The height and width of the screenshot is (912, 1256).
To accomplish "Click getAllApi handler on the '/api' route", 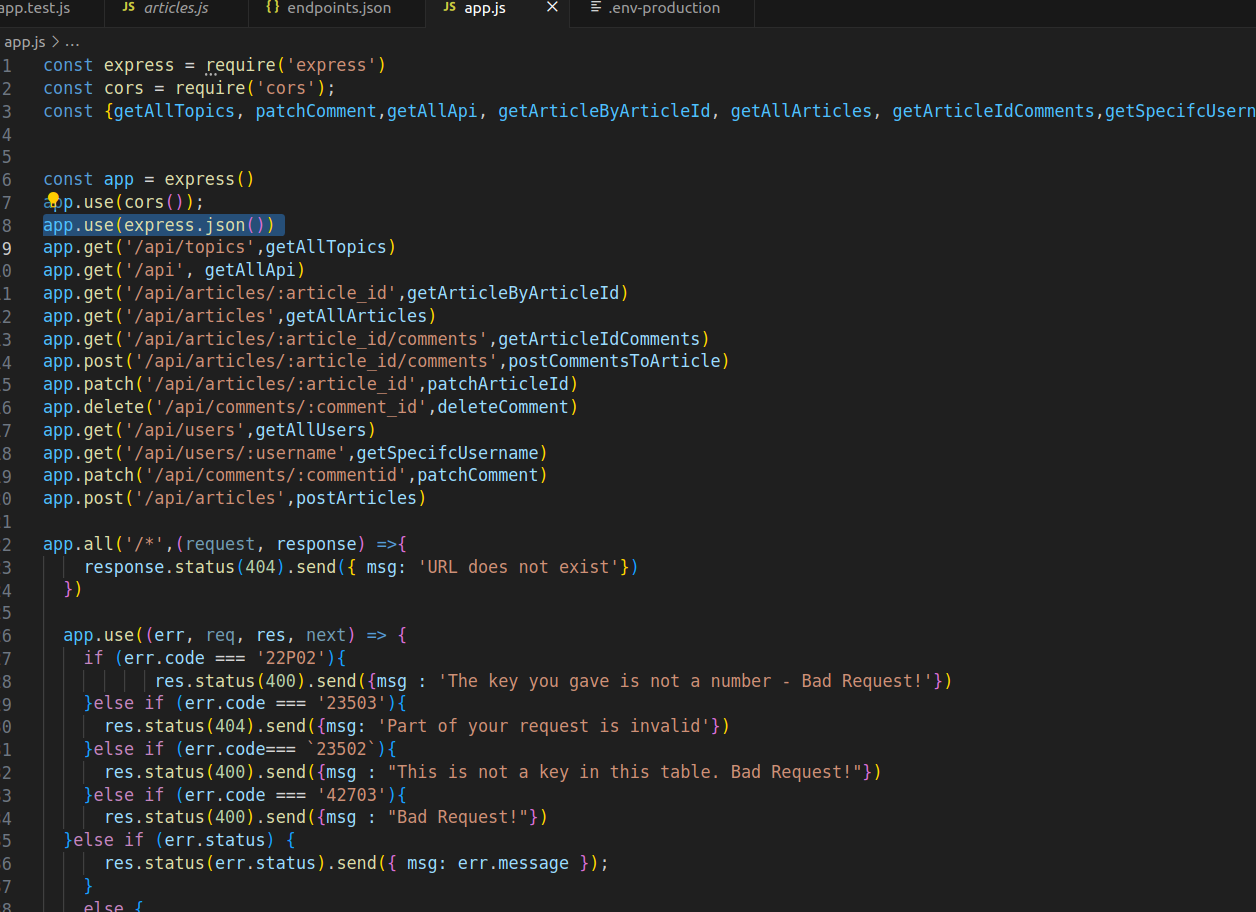I will pyautogui.click(x=250, y=270).
